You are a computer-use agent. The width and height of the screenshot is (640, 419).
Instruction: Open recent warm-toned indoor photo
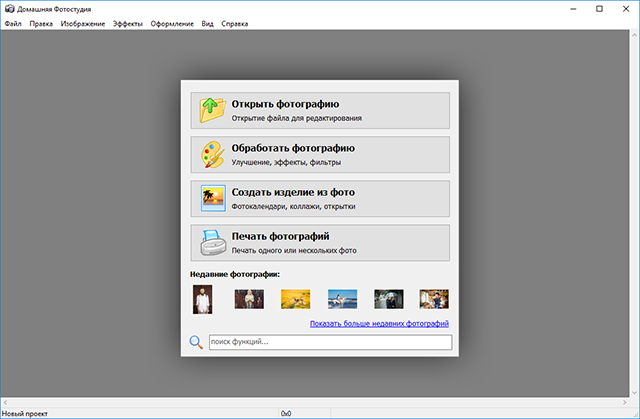pyautogui.click(x=434, y=299)
